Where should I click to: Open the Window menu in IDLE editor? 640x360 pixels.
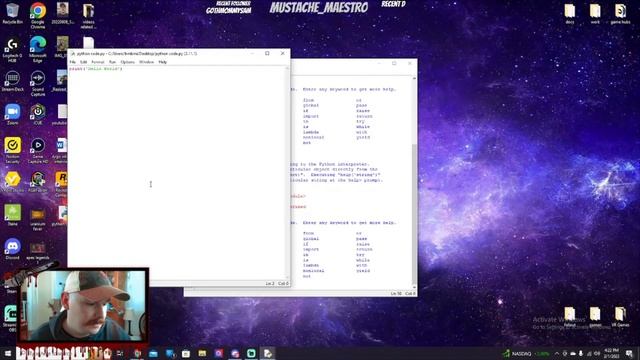click(x=147, y=62)
